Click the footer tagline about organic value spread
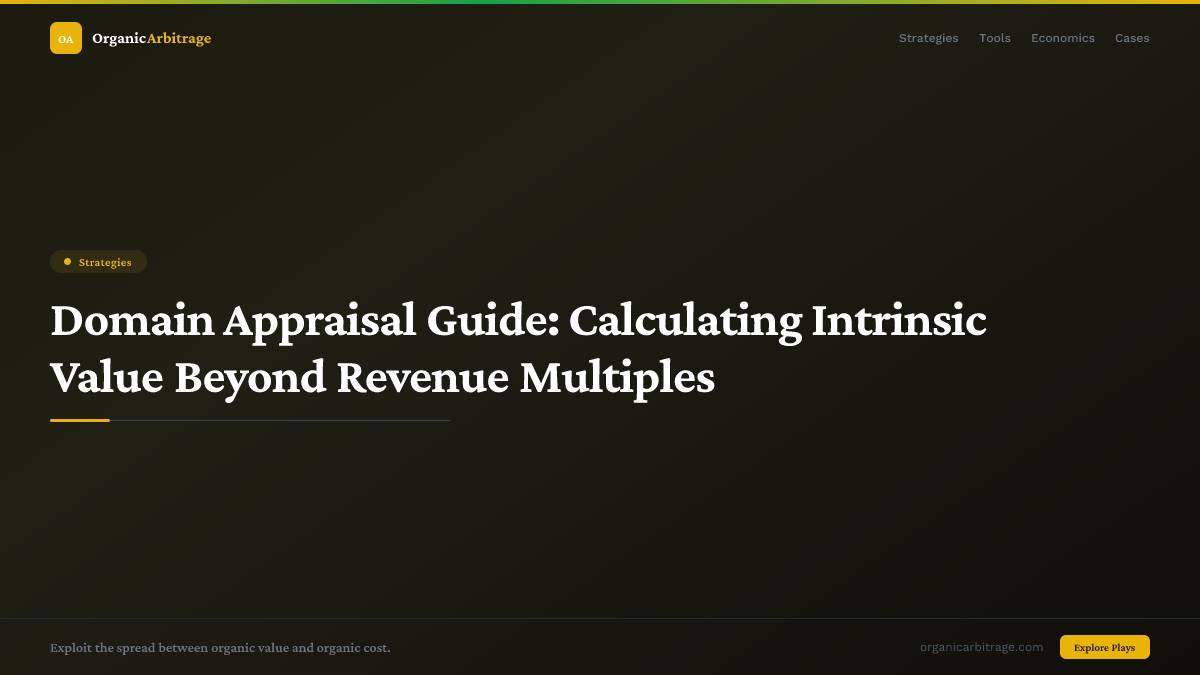The height and width of the screenshot is (675, 1200). pyautogui.click(x=220, y=648)
